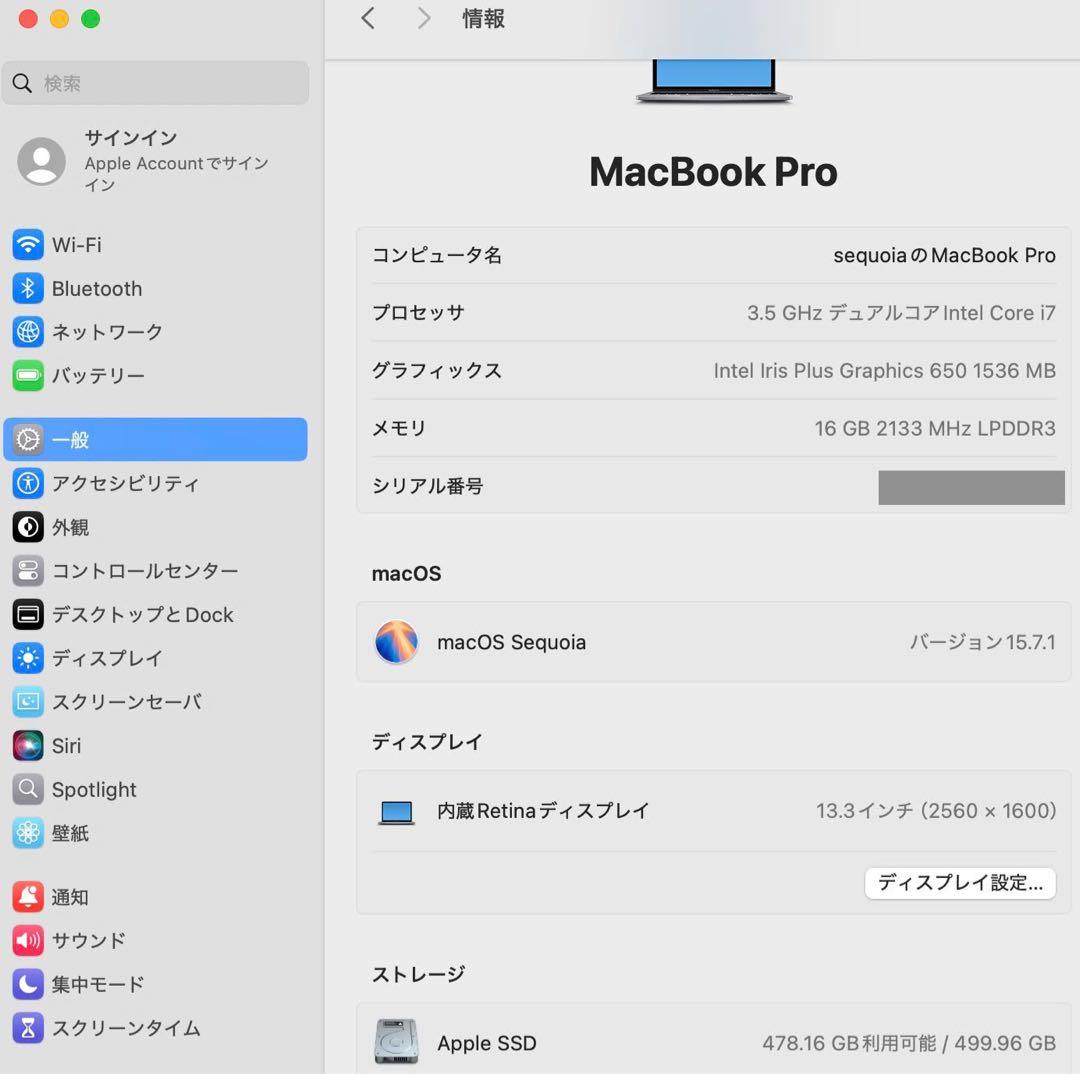
Task: Select the 内蔵Retinaディスプレイ row
Action: pyautogui.click(x=713, y=811)
